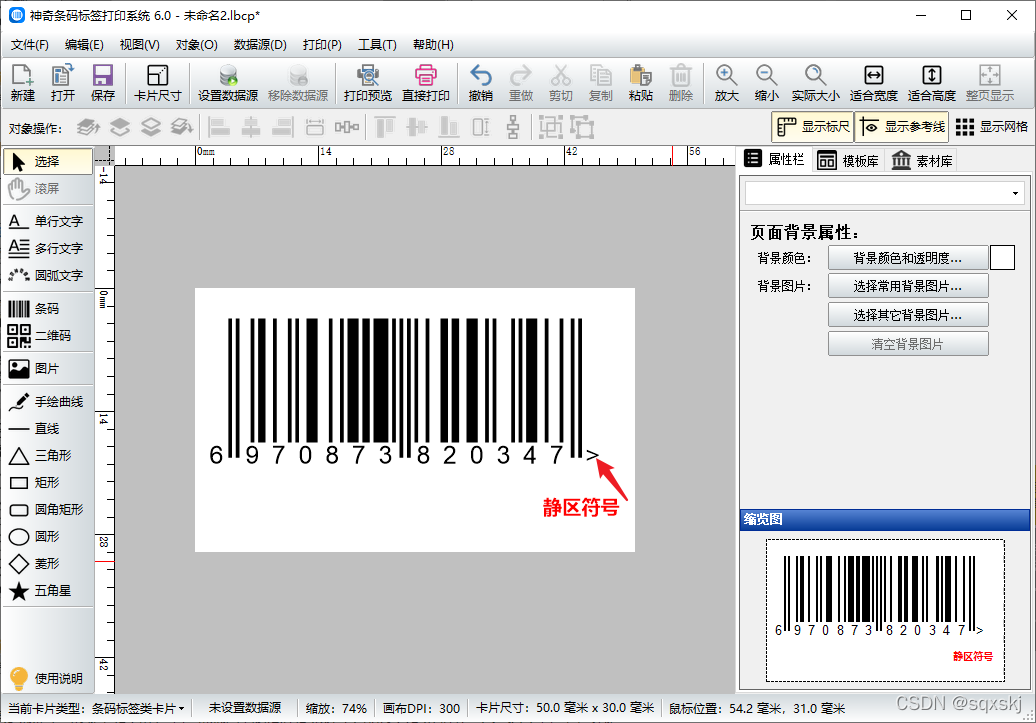Screen dimensions: 1036x723
Task: Click the red 静区符号 text on canvas
Action: pyautogui.click(x=581, y=507)
